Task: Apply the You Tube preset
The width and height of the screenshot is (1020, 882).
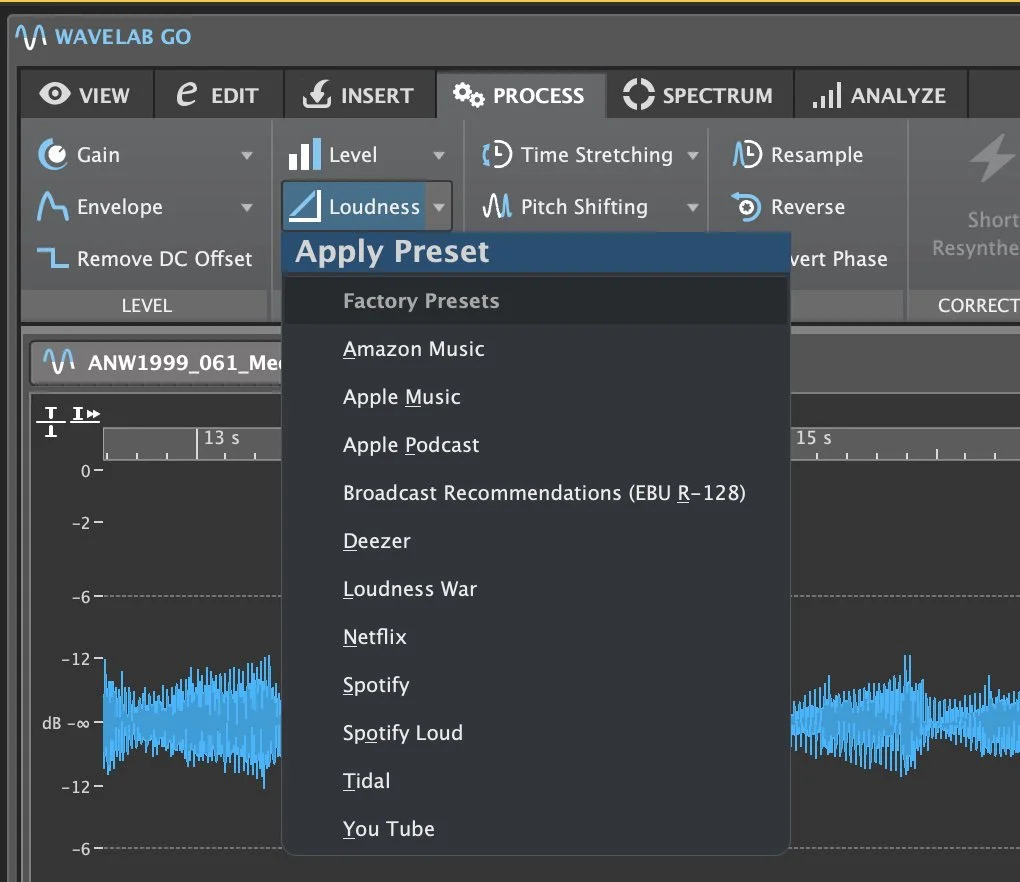Action: [537, 829]
